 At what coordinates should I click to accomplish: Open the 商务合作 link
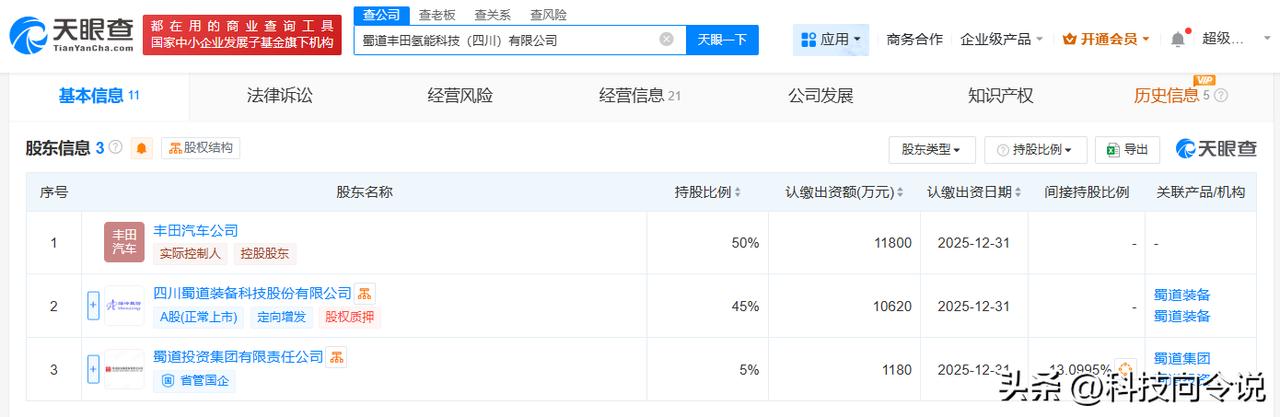[914, 39]
